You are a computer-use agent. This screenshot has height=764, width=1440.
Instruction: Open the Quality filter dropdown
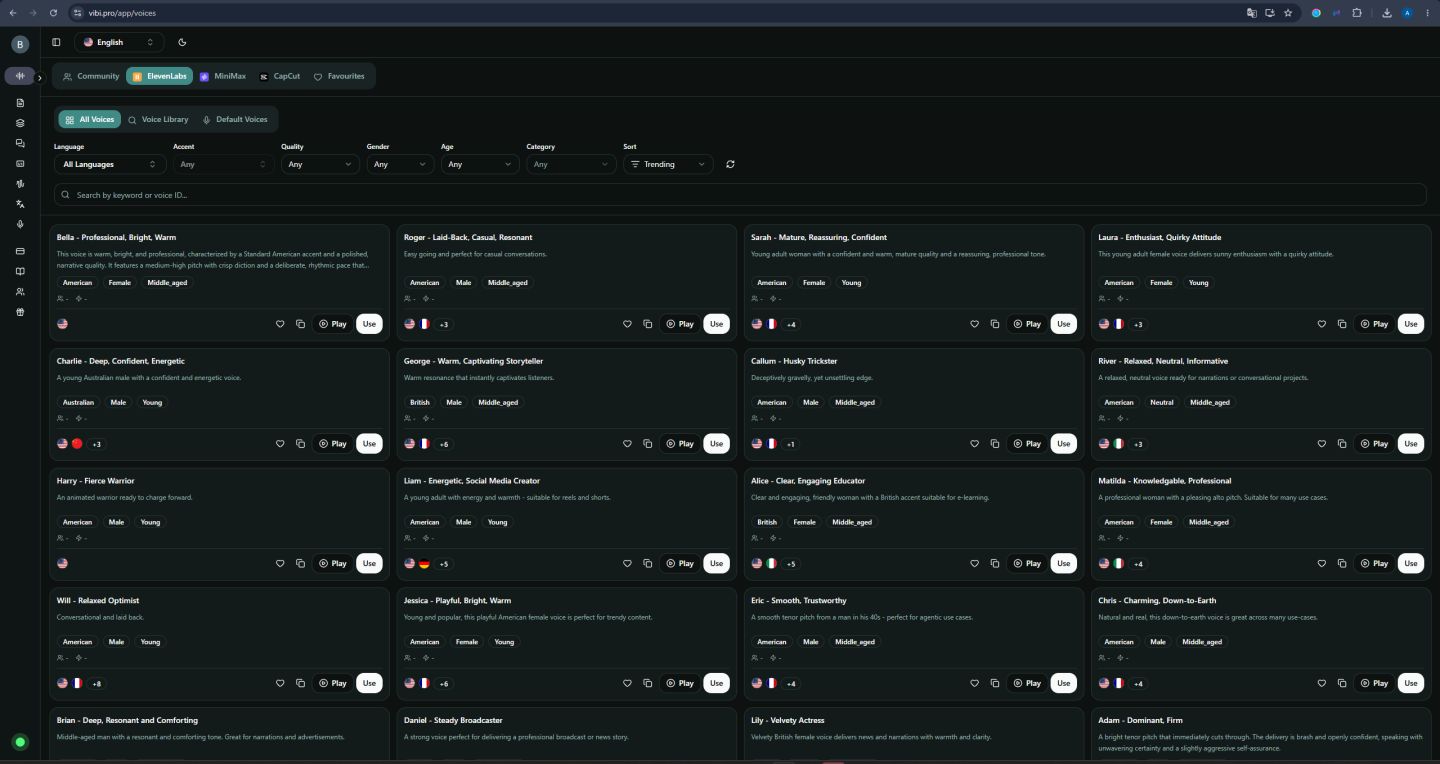(320, 164)
